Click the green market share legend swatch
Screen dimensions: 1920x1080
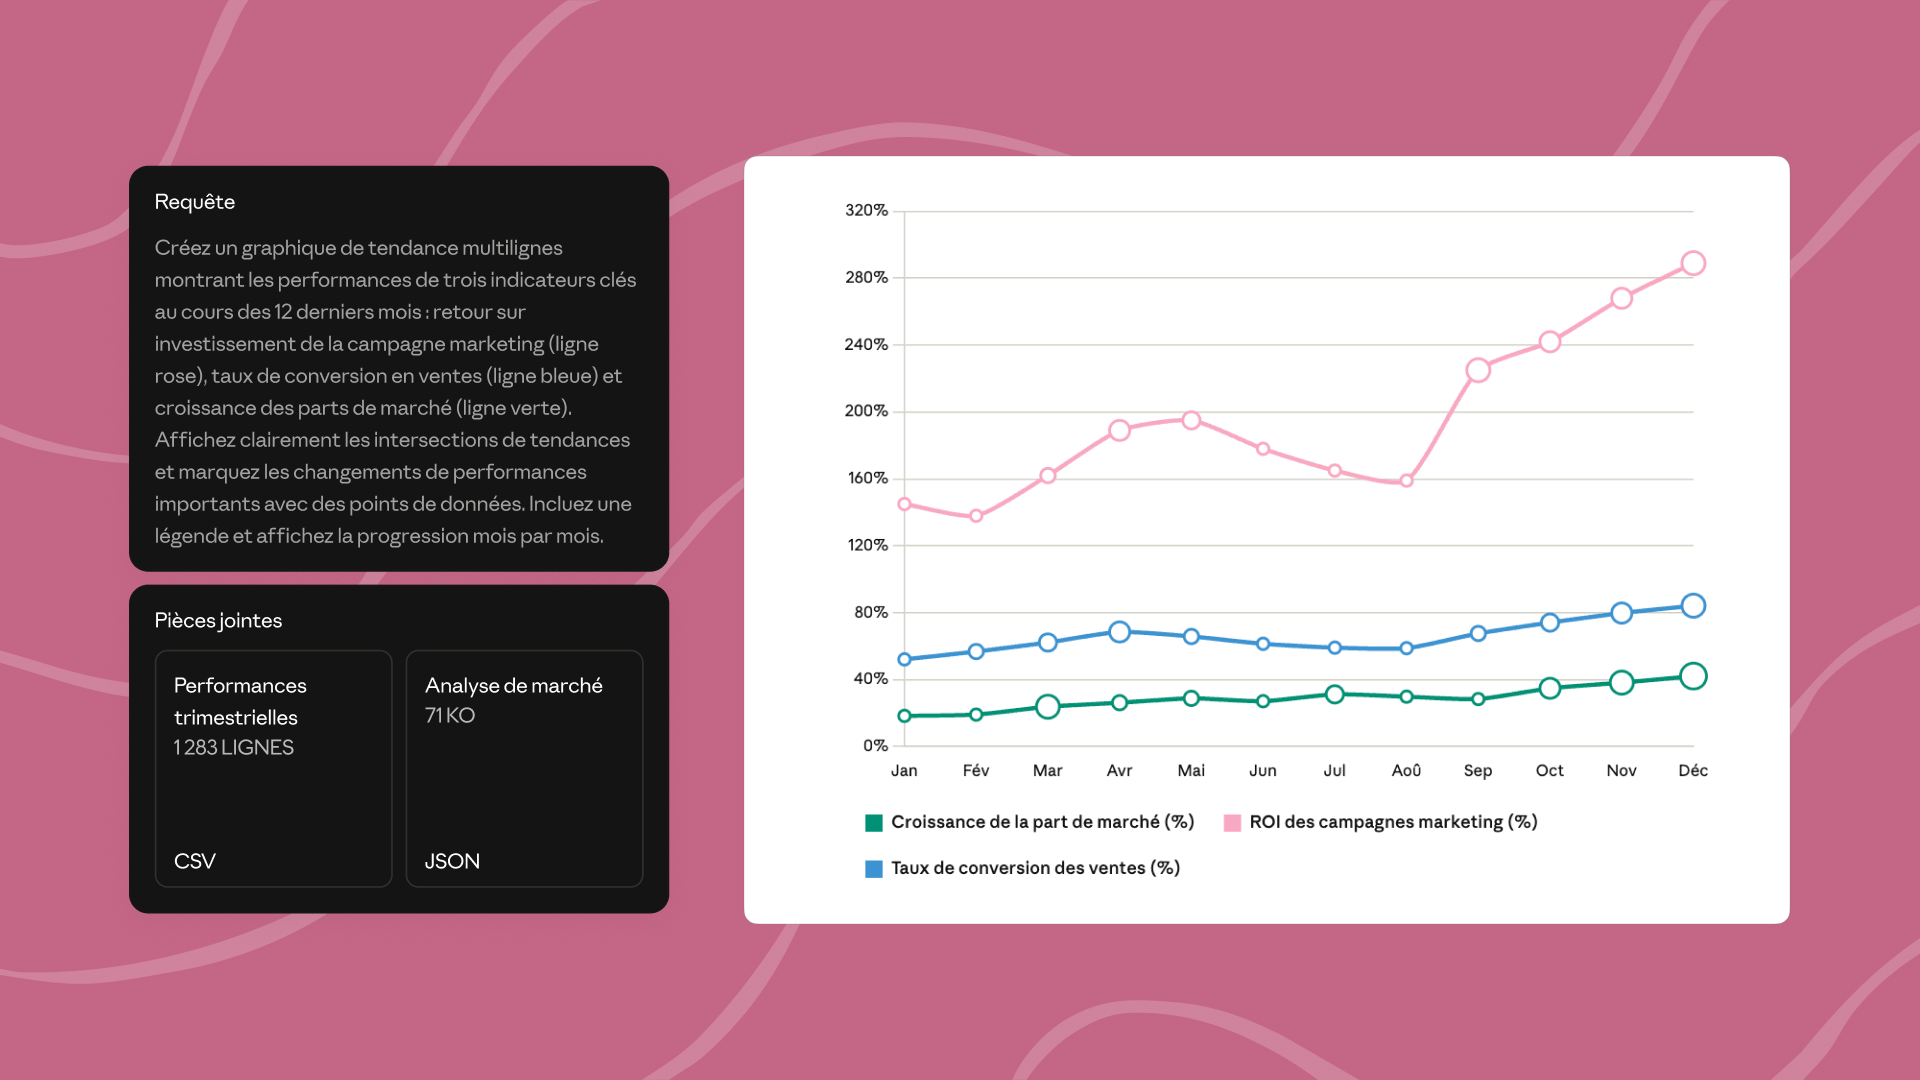(x=873, y=823)
